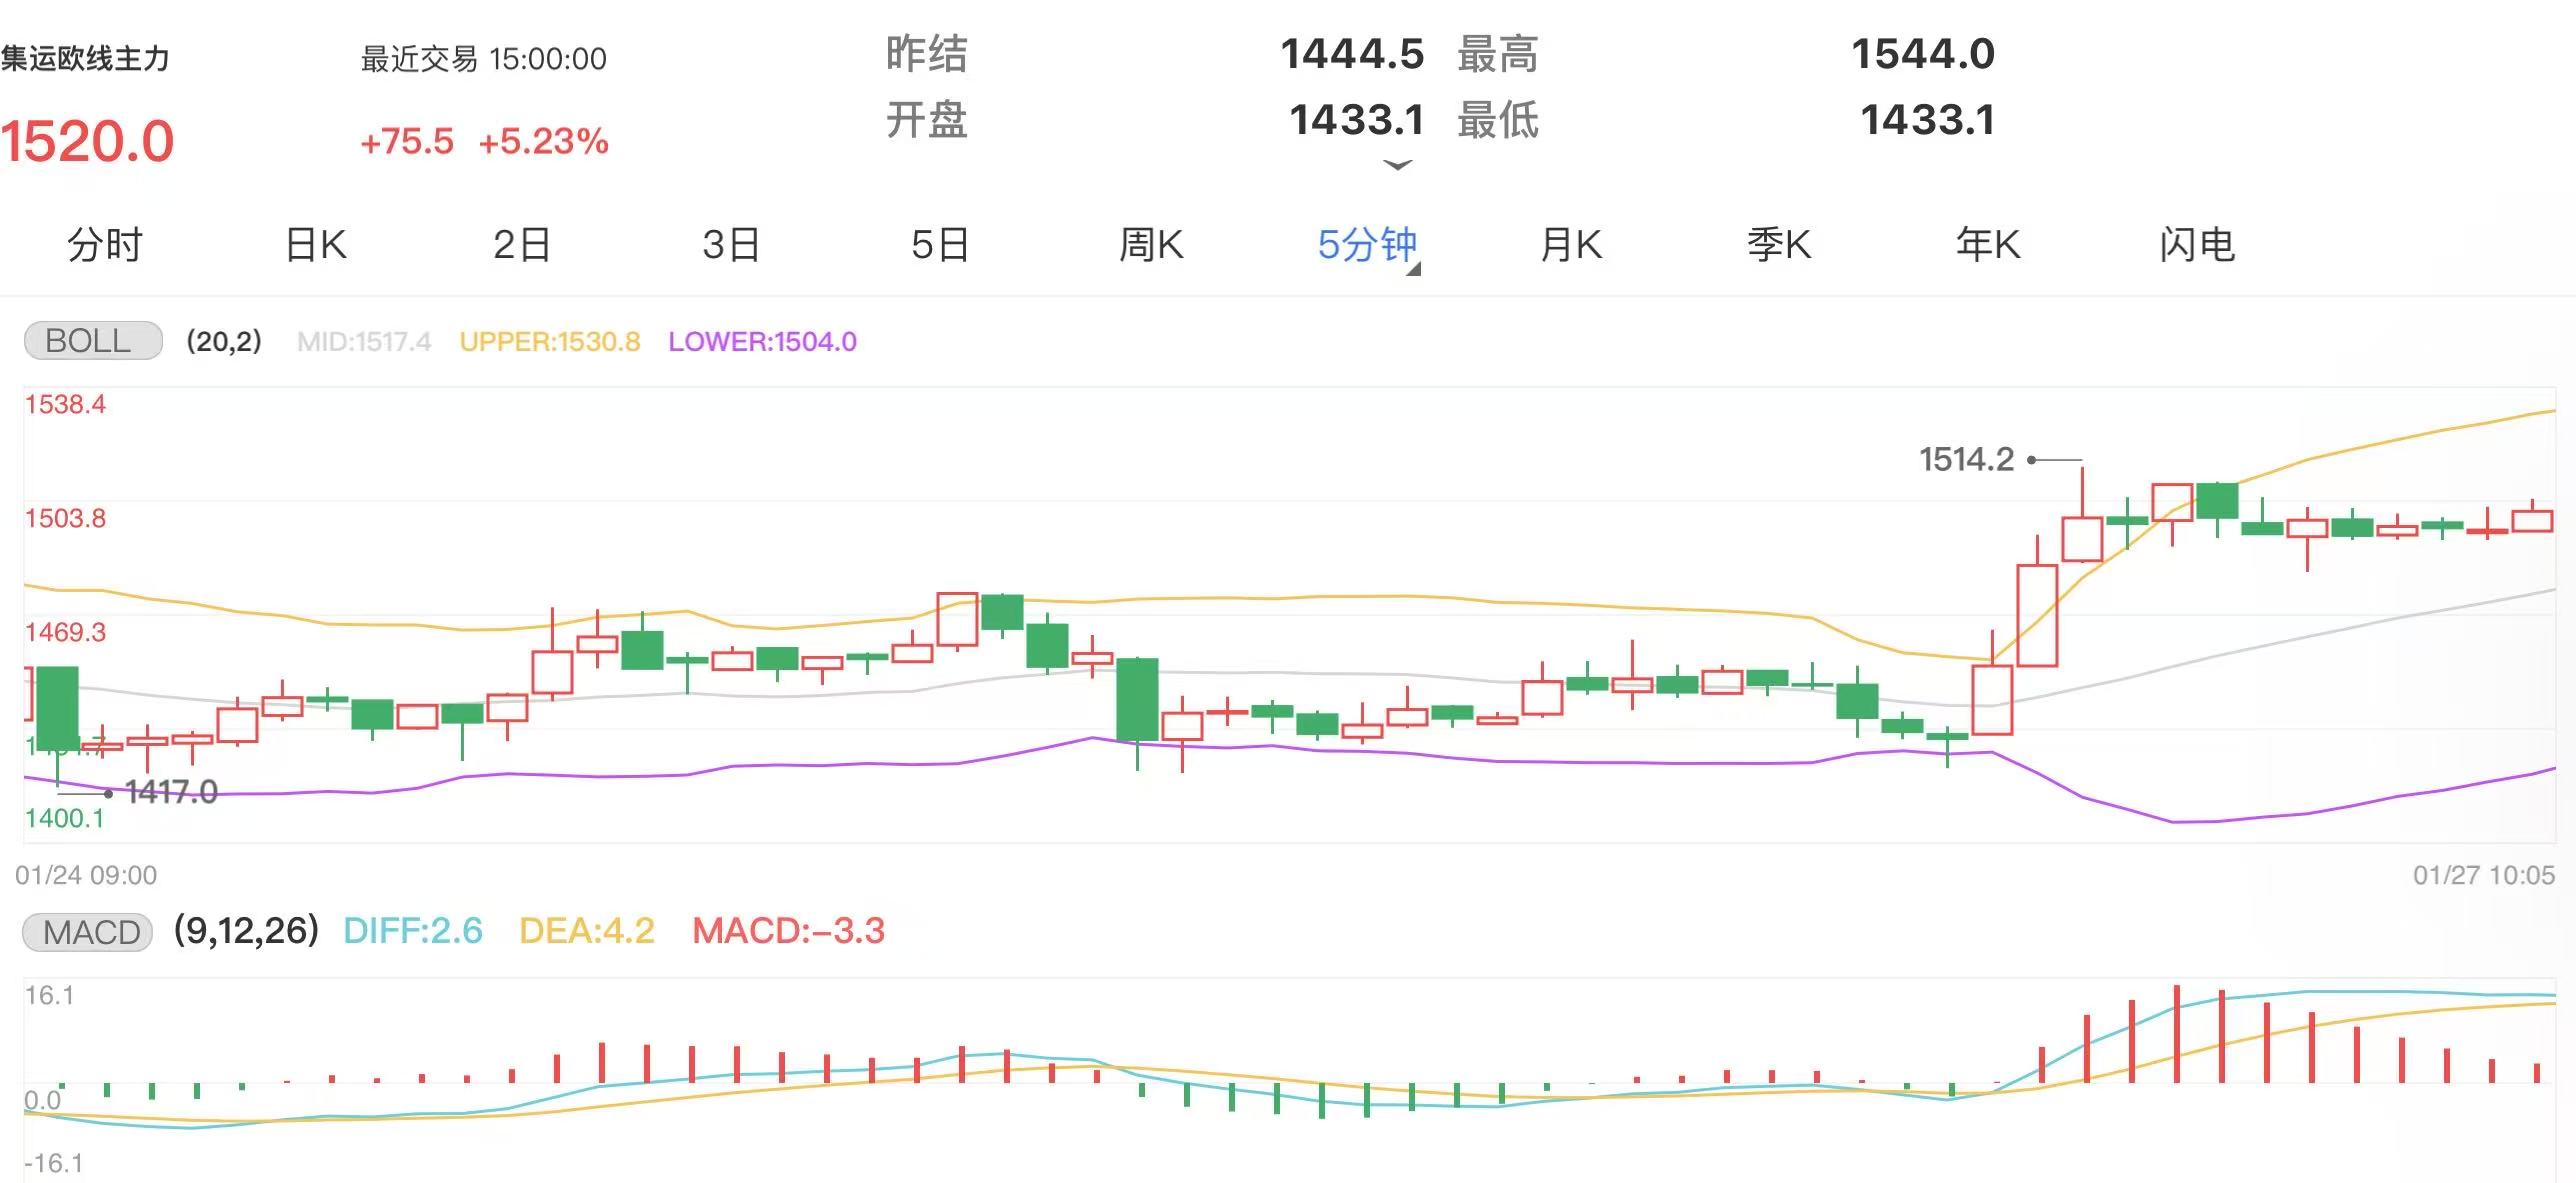Switch to the 月K monthly tab
The width and height of the screenshot is (2576, 1183).
click(x=1571, y=245)
